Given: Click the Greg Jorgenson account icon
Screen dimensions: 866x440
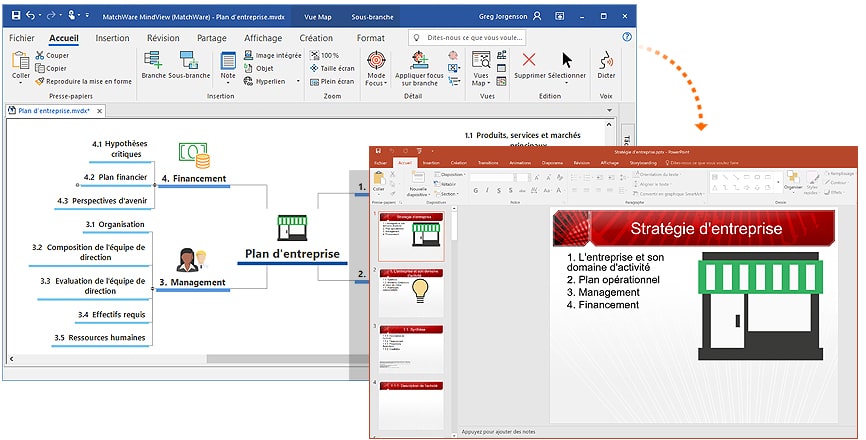Looking at the screenshot, I should pyautogui.click(x=537, y=16).
